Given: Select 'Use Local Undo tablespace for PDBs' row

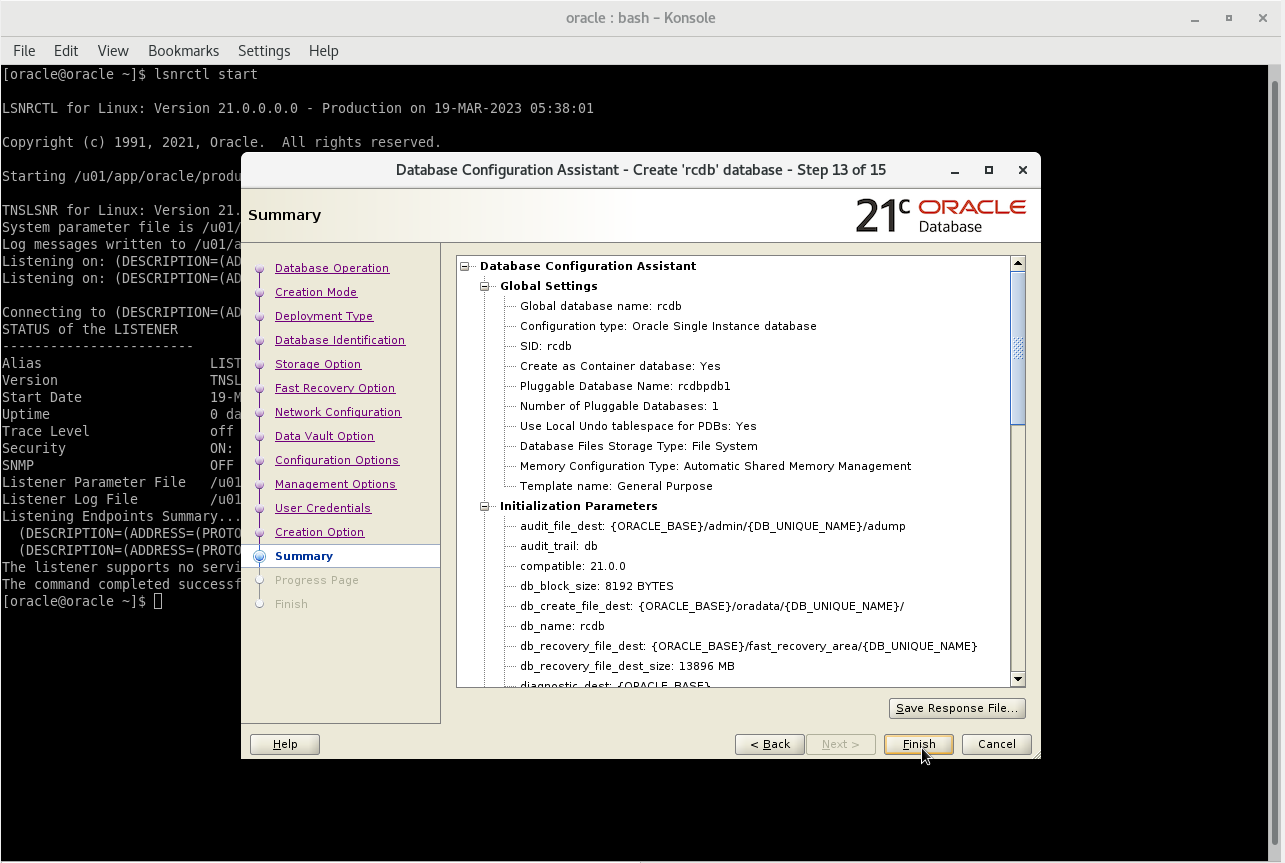Looking at the screenshot, I should pos(638,426).
